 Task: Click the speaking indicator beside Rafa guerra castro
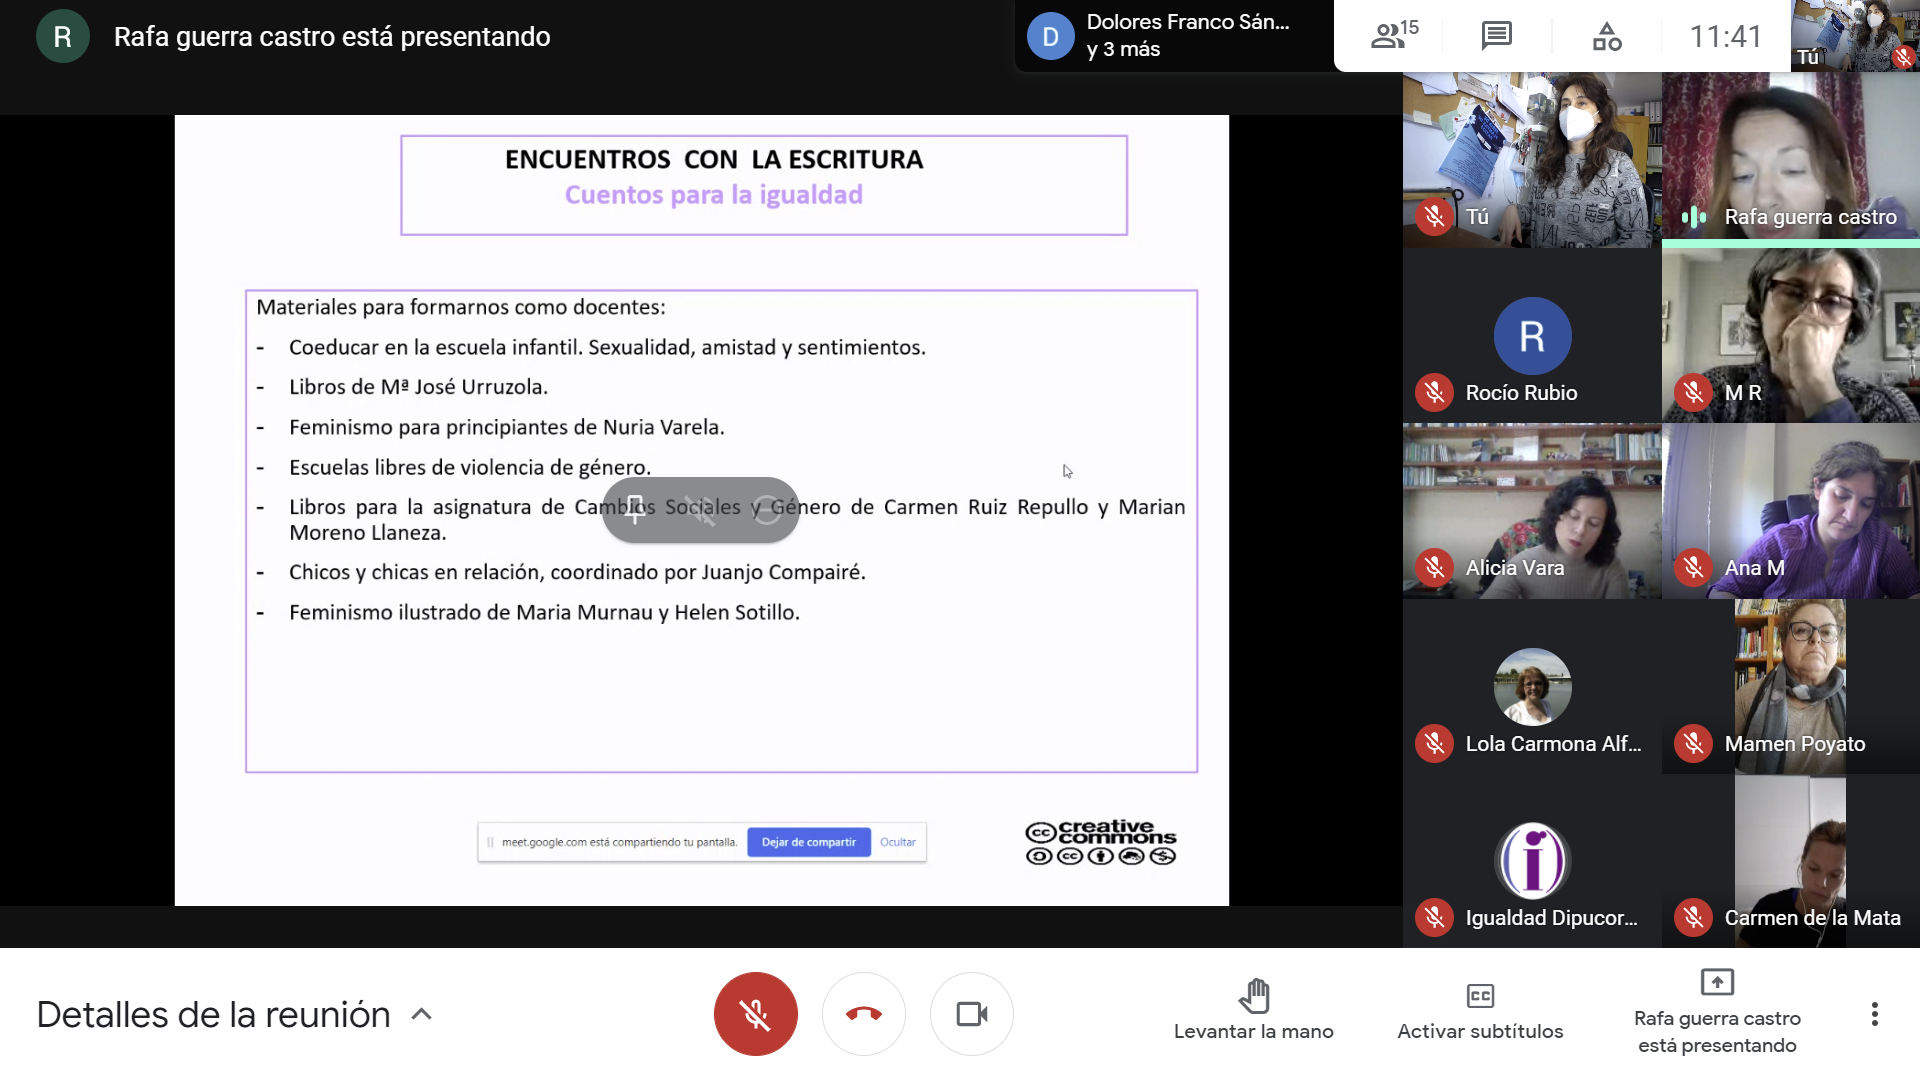click(1693, 217)
